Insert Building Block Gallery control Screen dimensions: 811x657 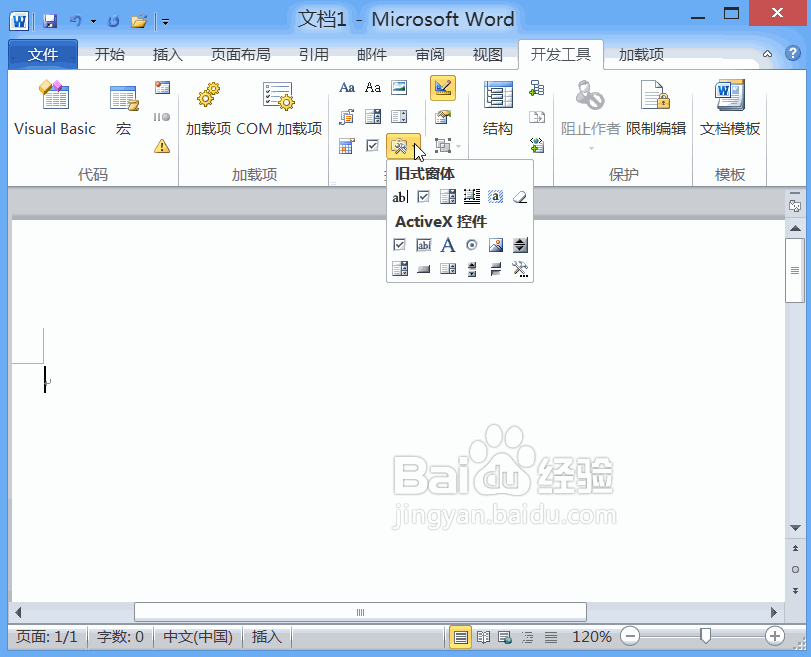click(x=347, y=117)
